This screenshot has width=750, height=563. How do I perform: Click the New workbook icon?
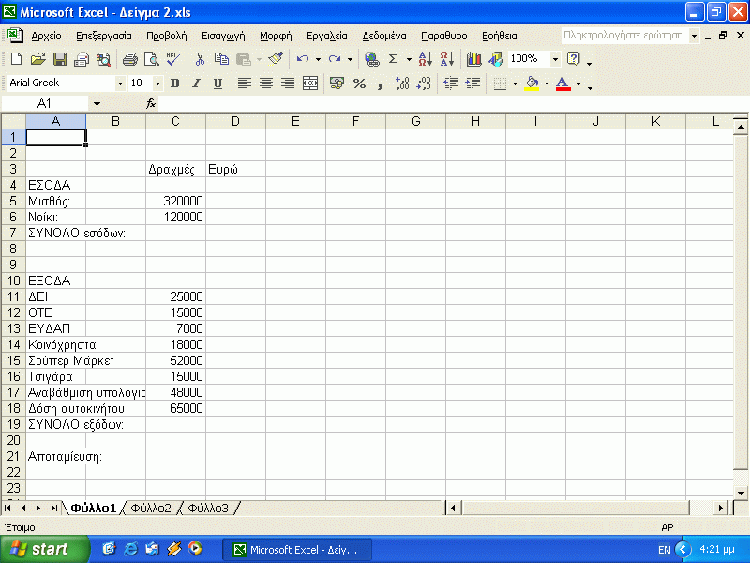pyautogui.click(x=16, y=59)
